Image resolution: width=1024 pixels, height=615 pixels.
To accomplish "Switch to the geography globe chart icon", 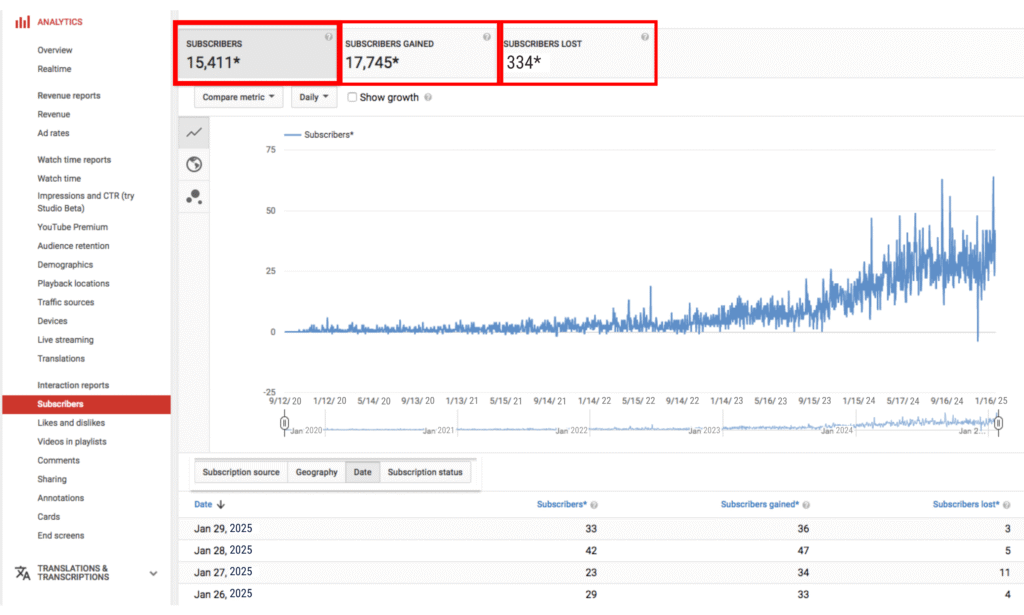I will [194, 164].
